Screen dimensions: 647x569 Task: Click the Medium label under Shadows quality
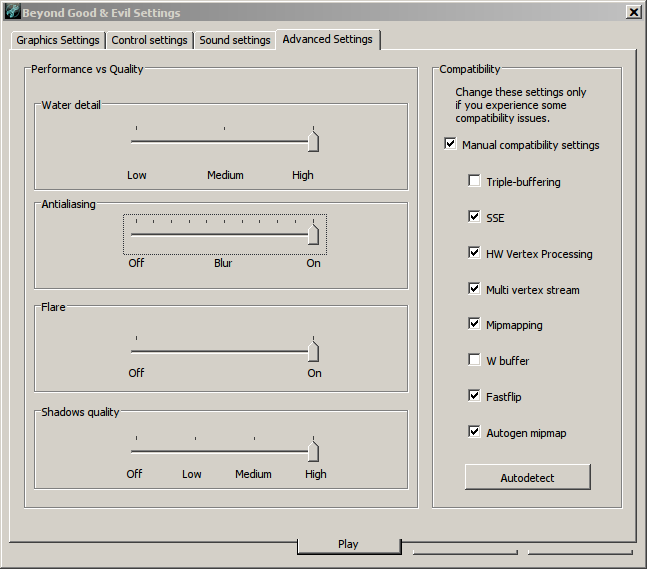coord(253,474)
